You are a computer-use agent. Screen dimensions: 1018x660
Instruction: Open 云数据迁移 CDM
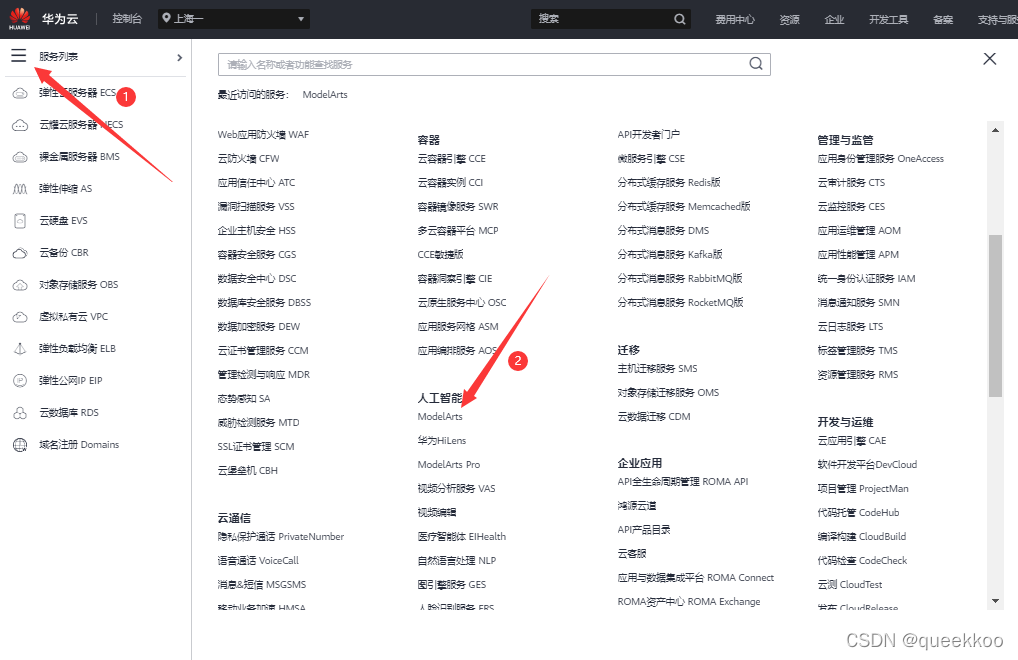(654, 417)
